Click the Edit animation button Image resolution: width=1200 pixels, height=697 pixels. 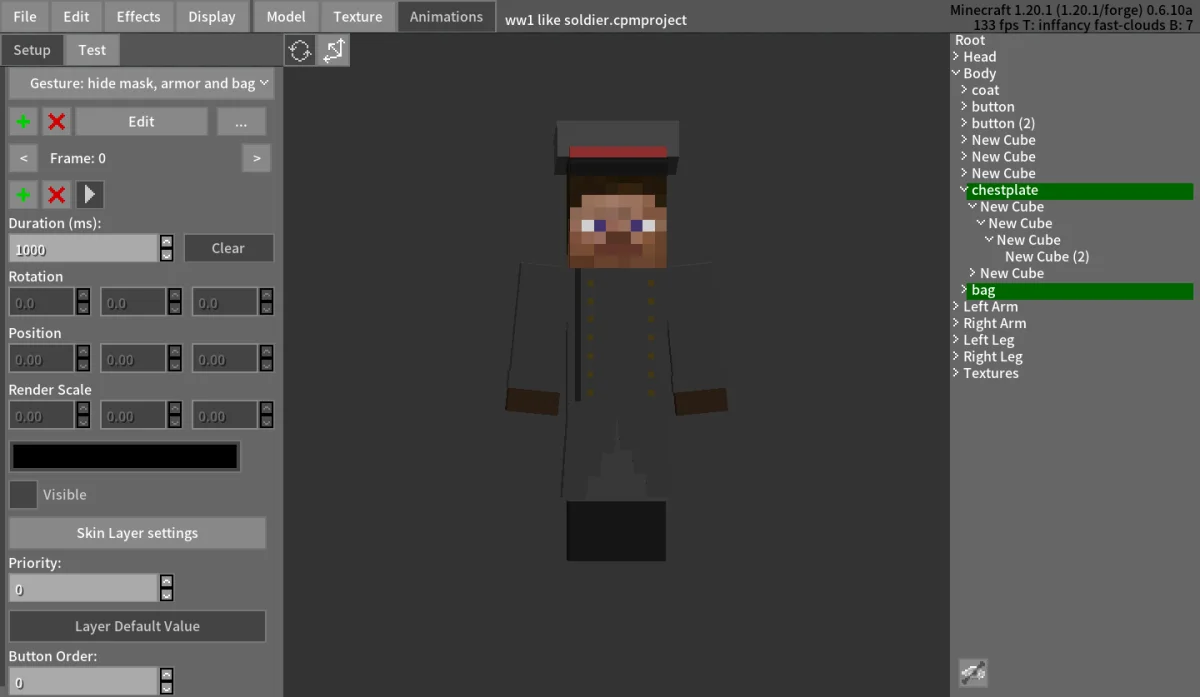(x=141, y=122)
